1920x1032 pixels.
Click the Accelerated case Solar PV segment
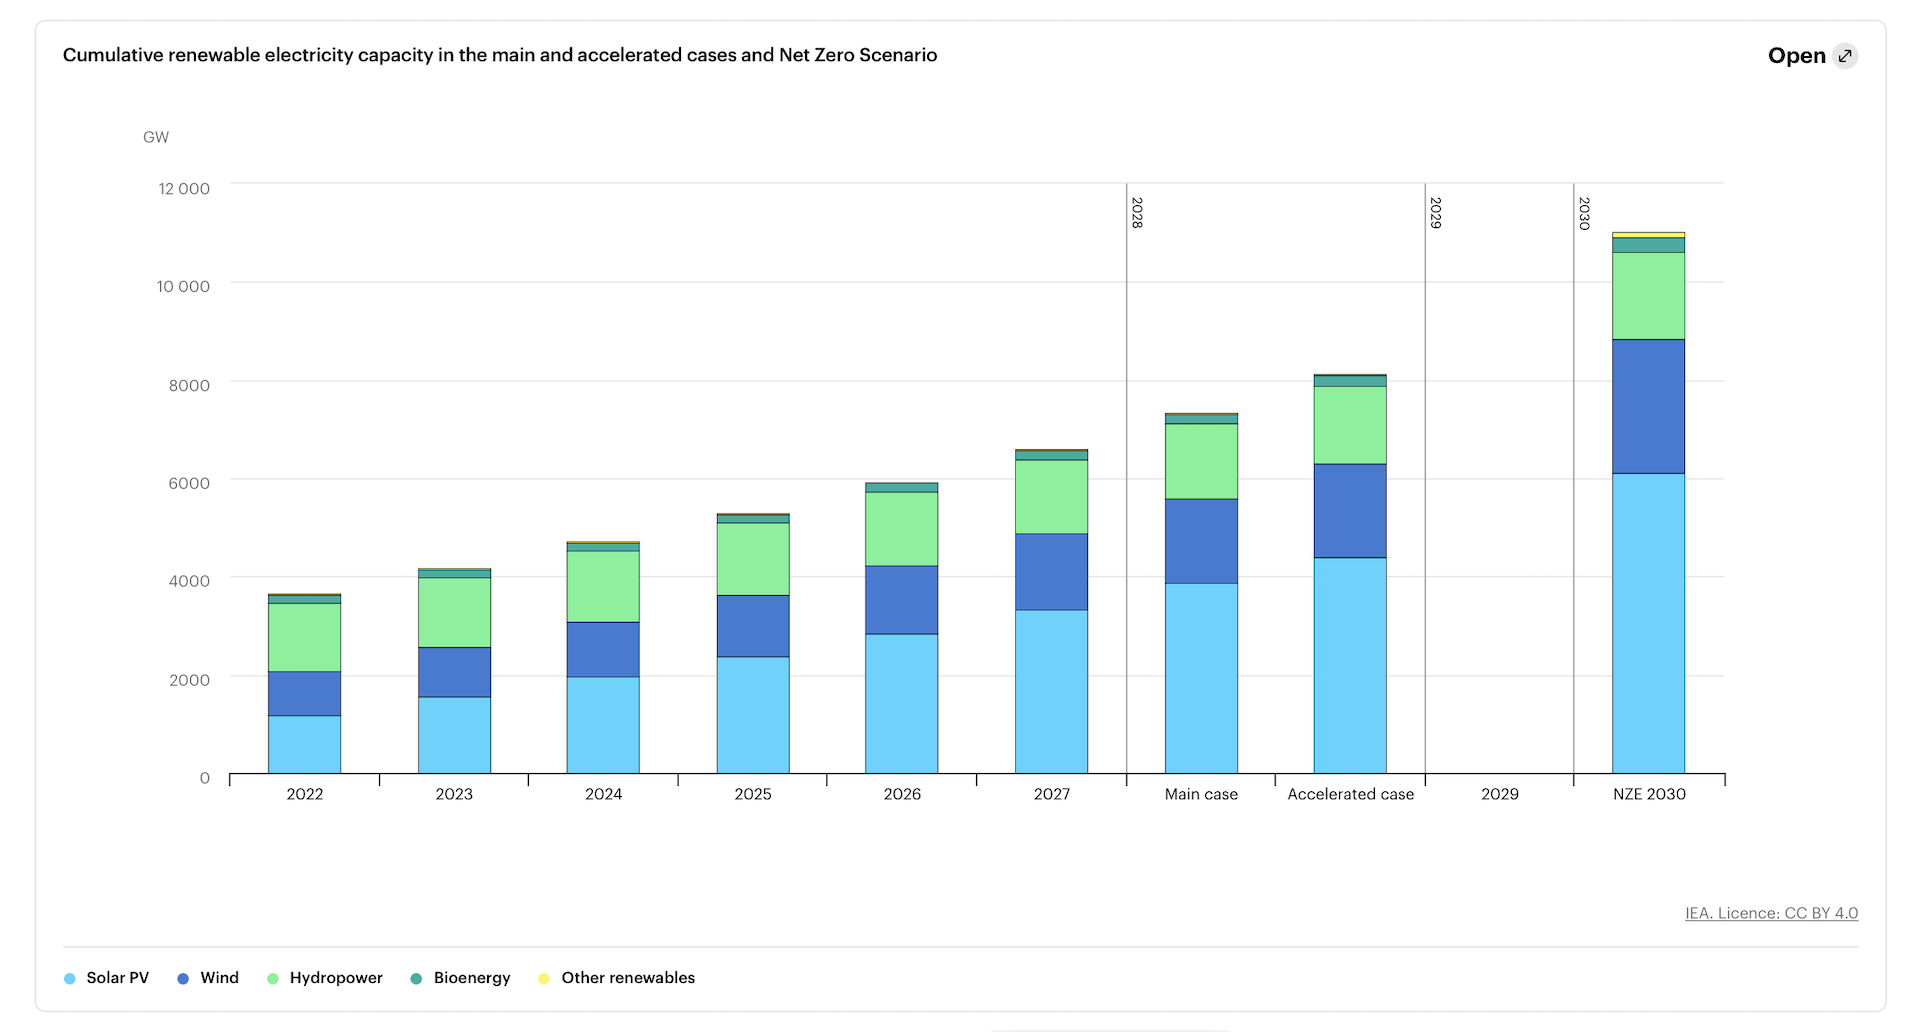tap(1350, 665)
